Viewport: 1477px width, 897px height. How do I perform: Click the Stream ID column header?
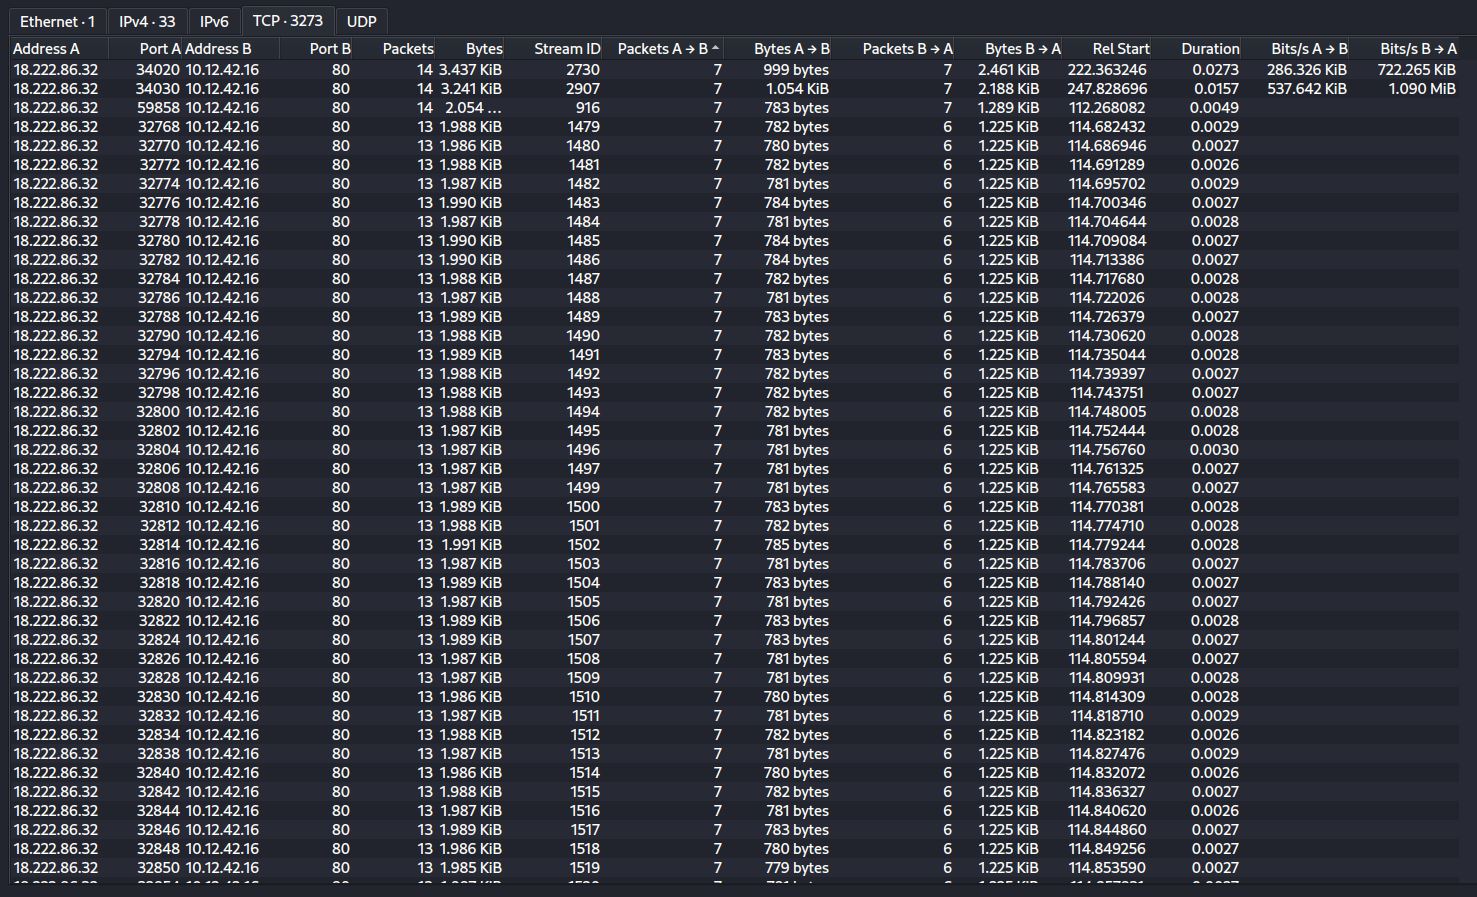click(x=553, y=48)
